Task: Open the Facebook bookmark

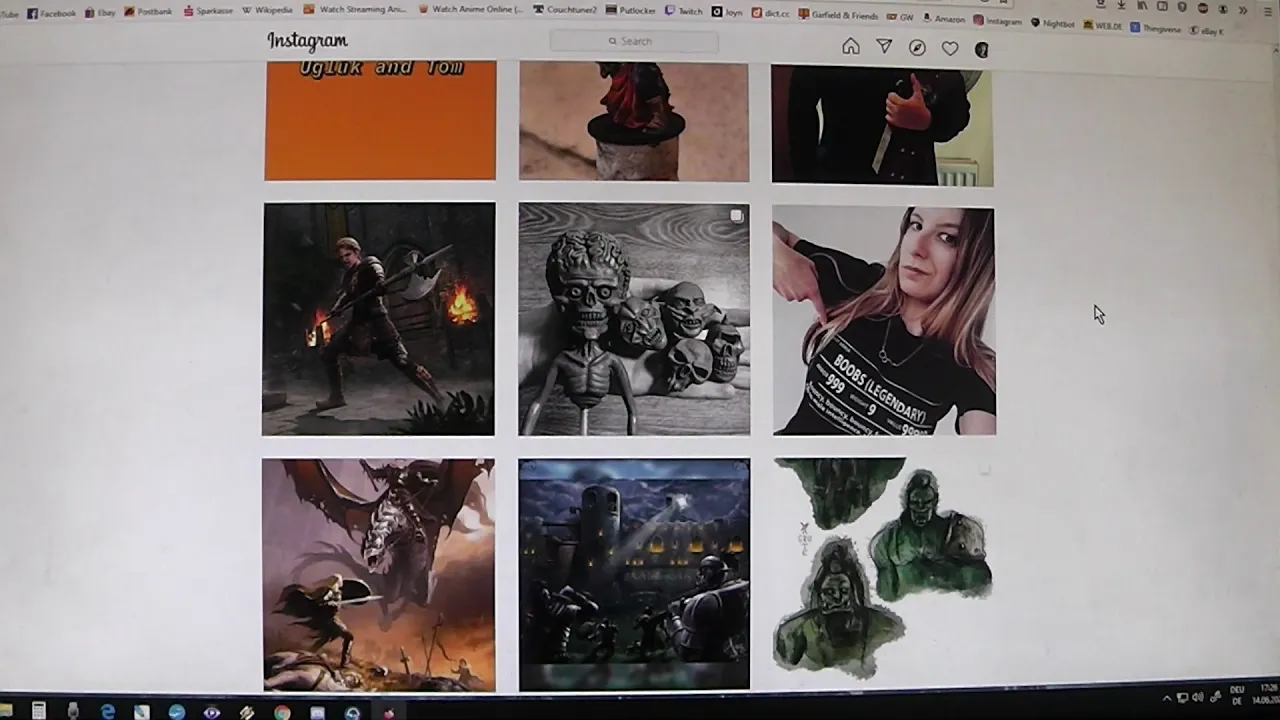Action: click(51, 13)
